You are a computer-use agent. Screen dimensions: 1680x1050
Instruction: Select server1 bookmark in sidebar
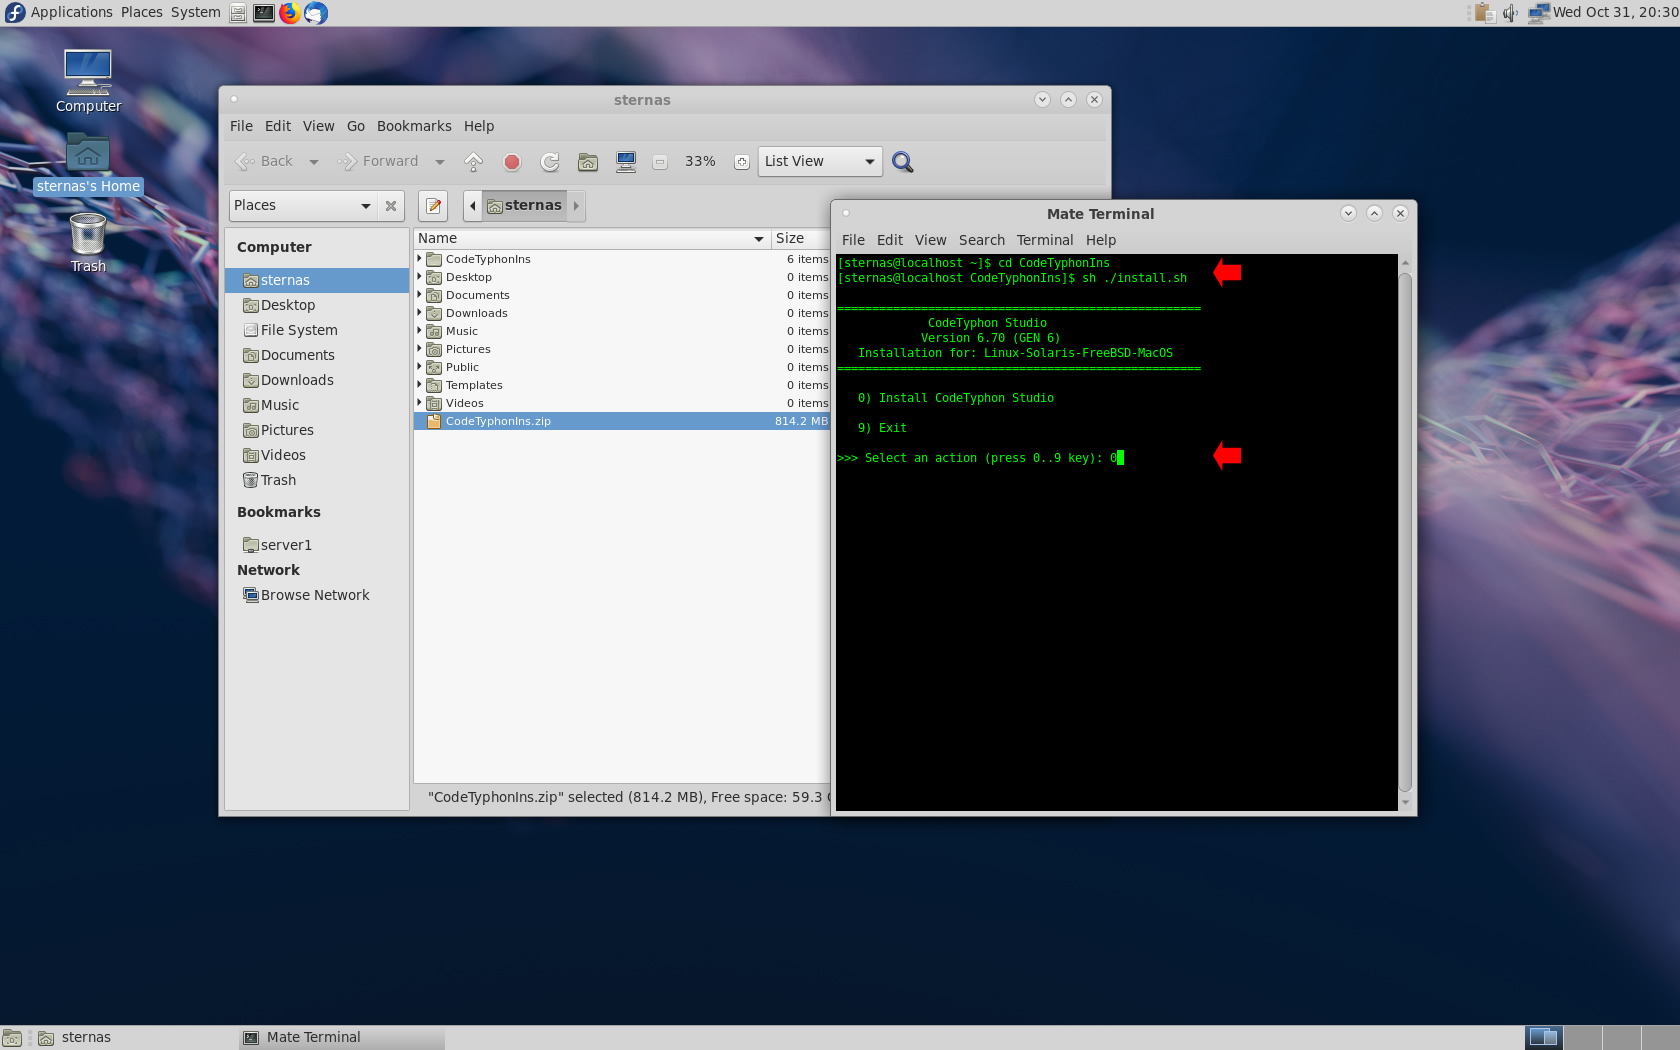pos(317,546)
